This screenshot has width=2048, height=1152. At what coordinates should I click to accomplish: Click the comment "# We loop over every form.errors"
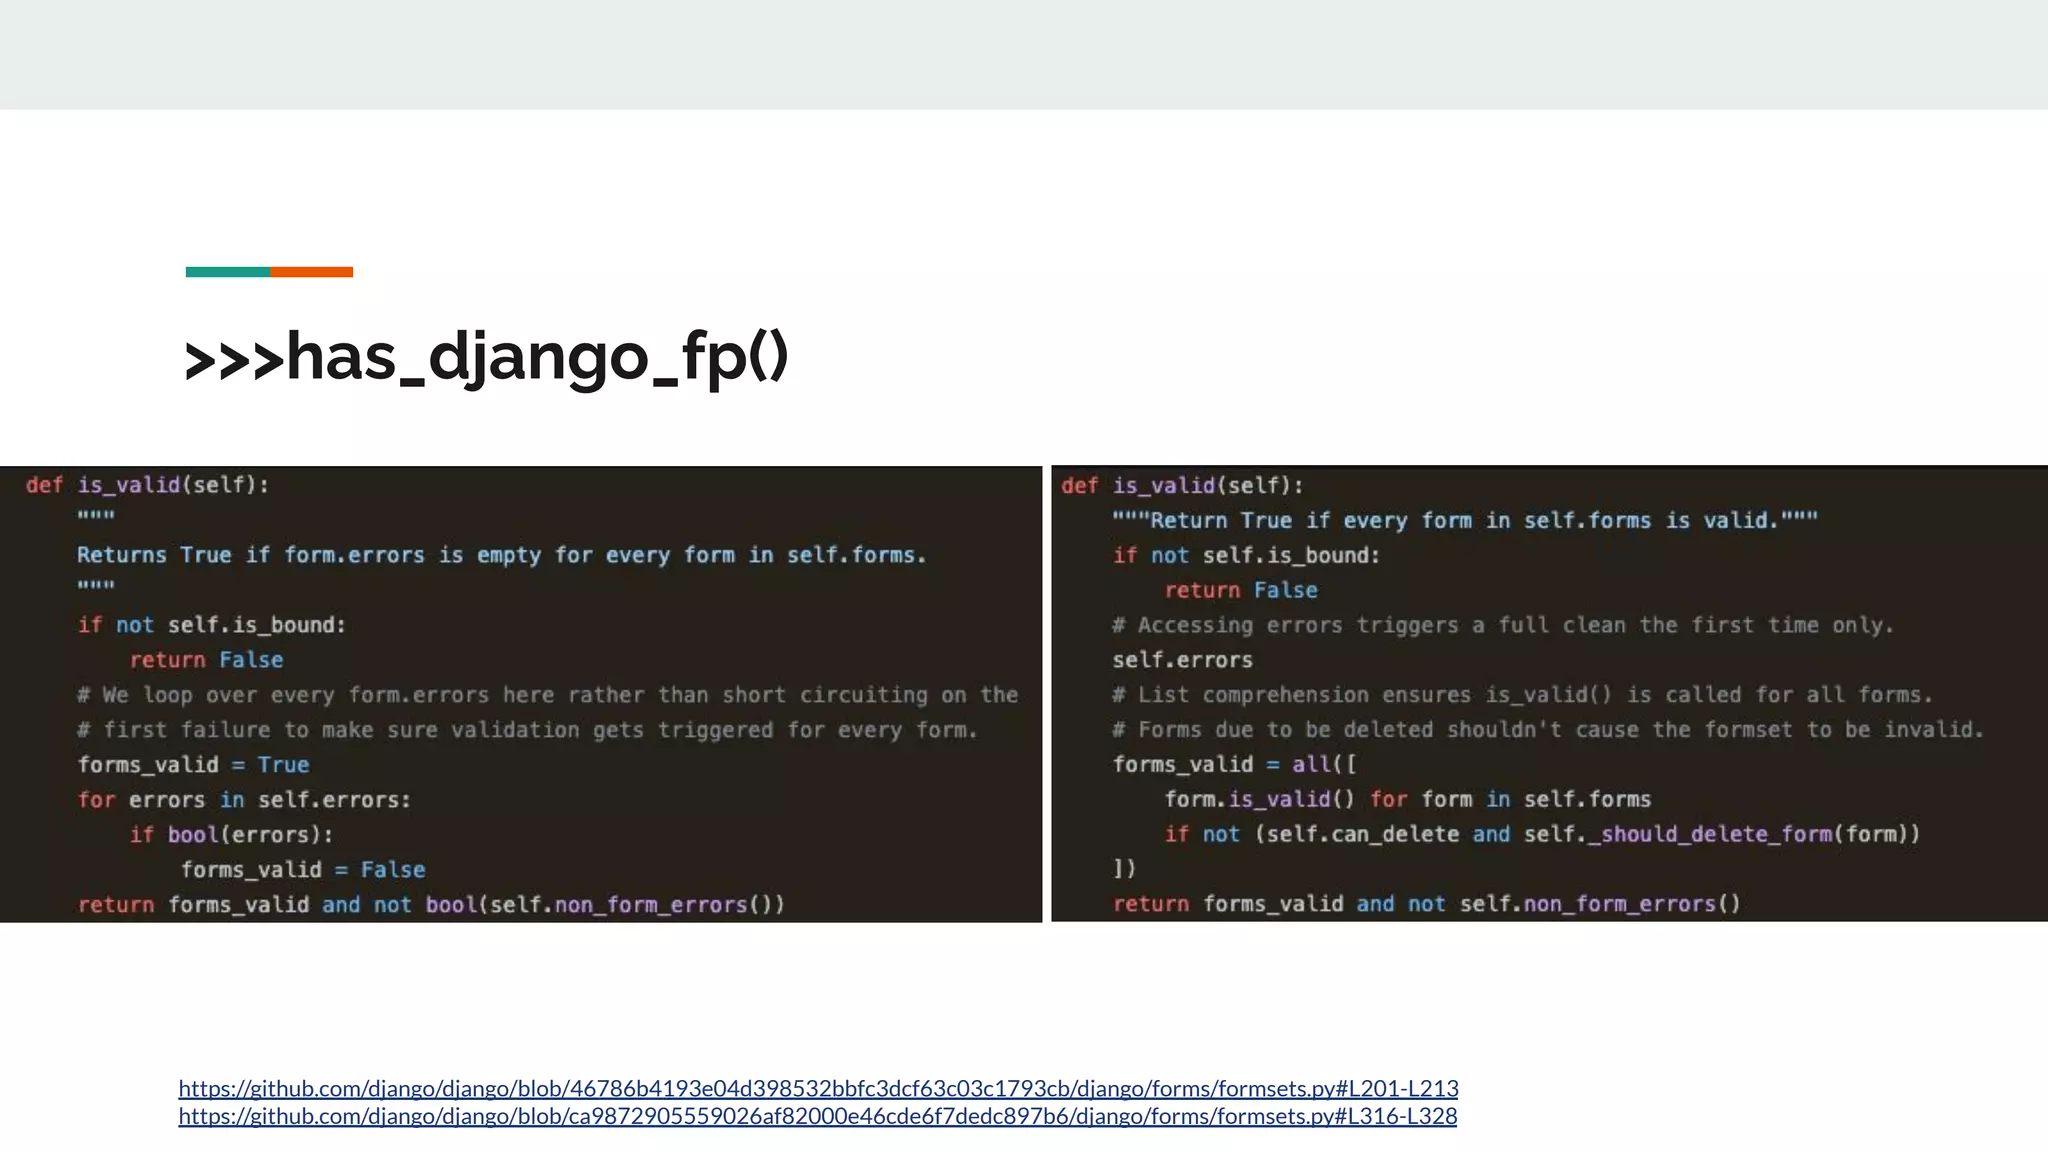pos(548,695)
